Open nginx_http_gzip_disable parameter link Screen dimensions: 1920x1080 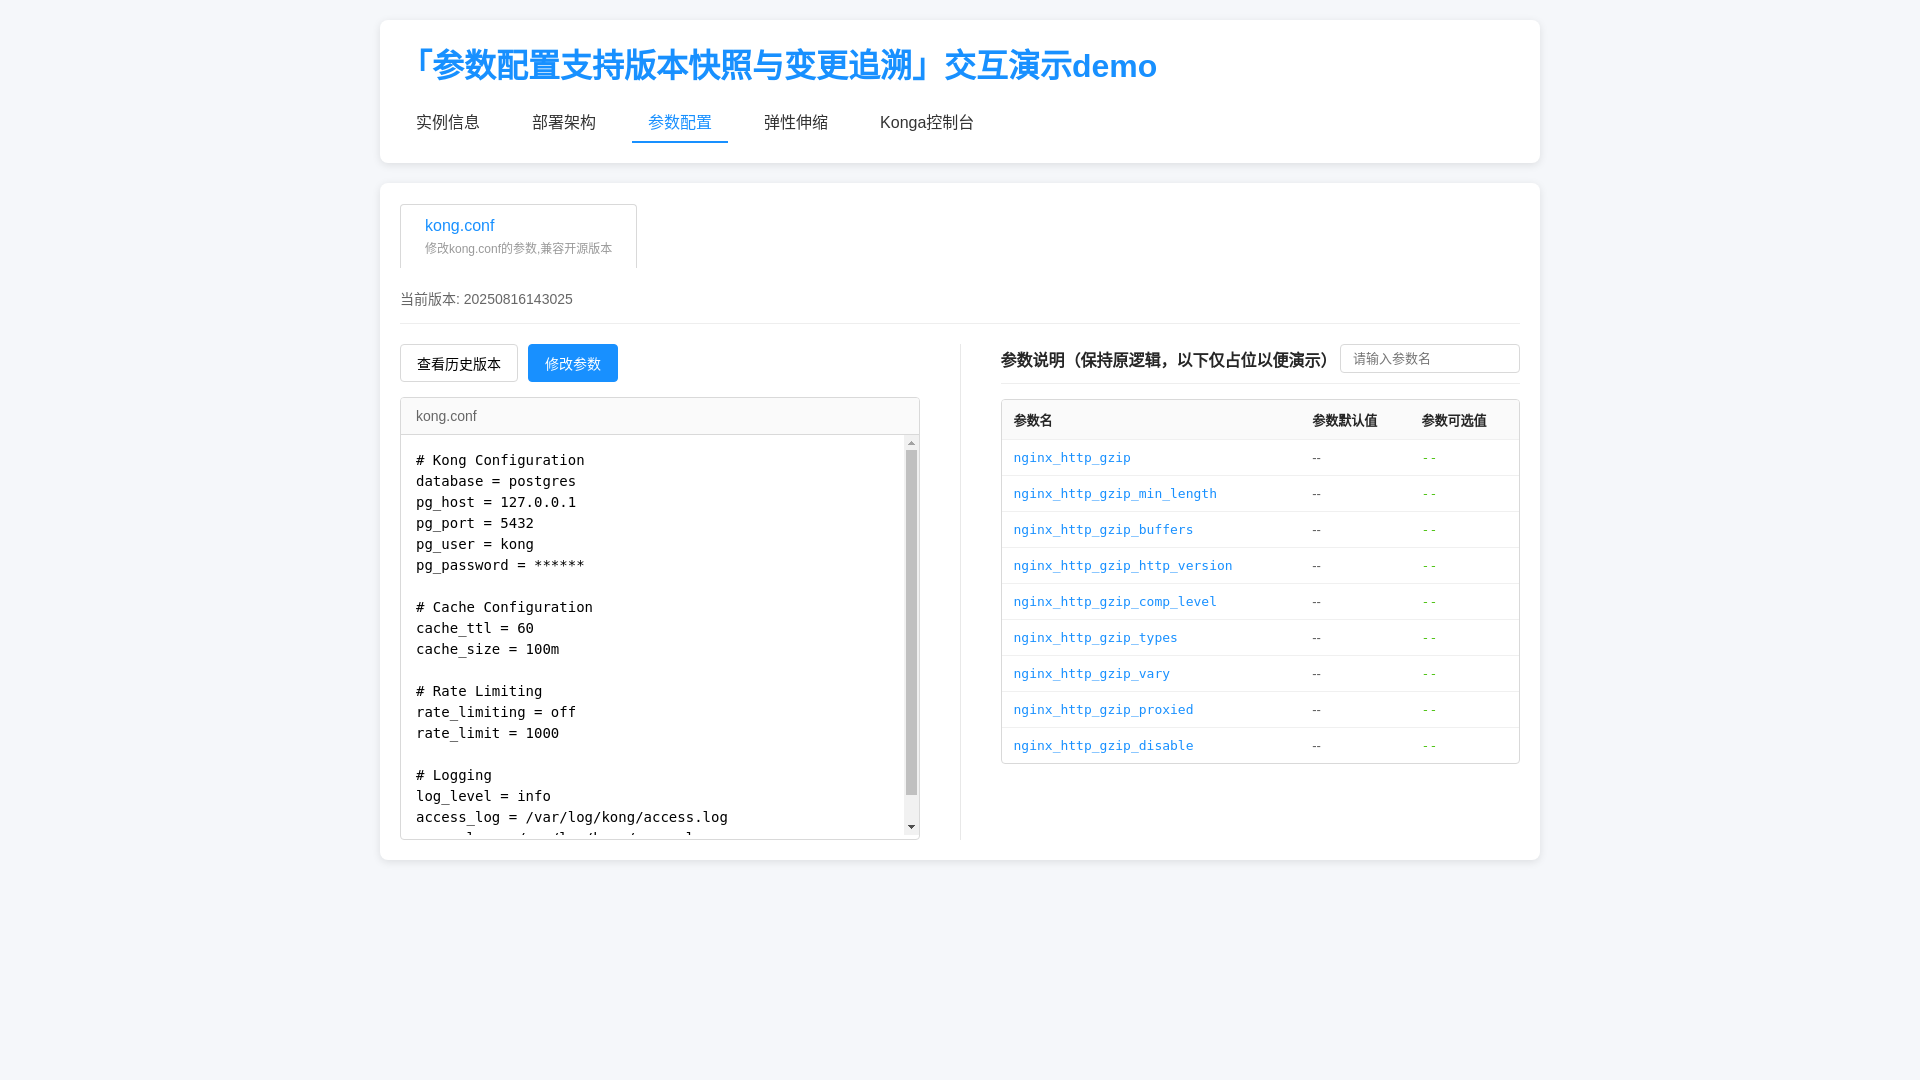[1103, 745]
